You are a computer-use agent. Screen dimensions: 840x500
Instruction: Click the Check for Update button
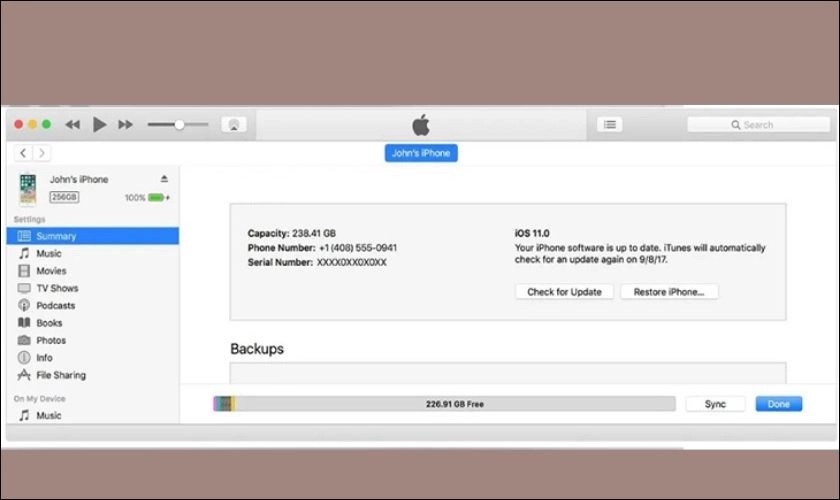tap(564, 292)
